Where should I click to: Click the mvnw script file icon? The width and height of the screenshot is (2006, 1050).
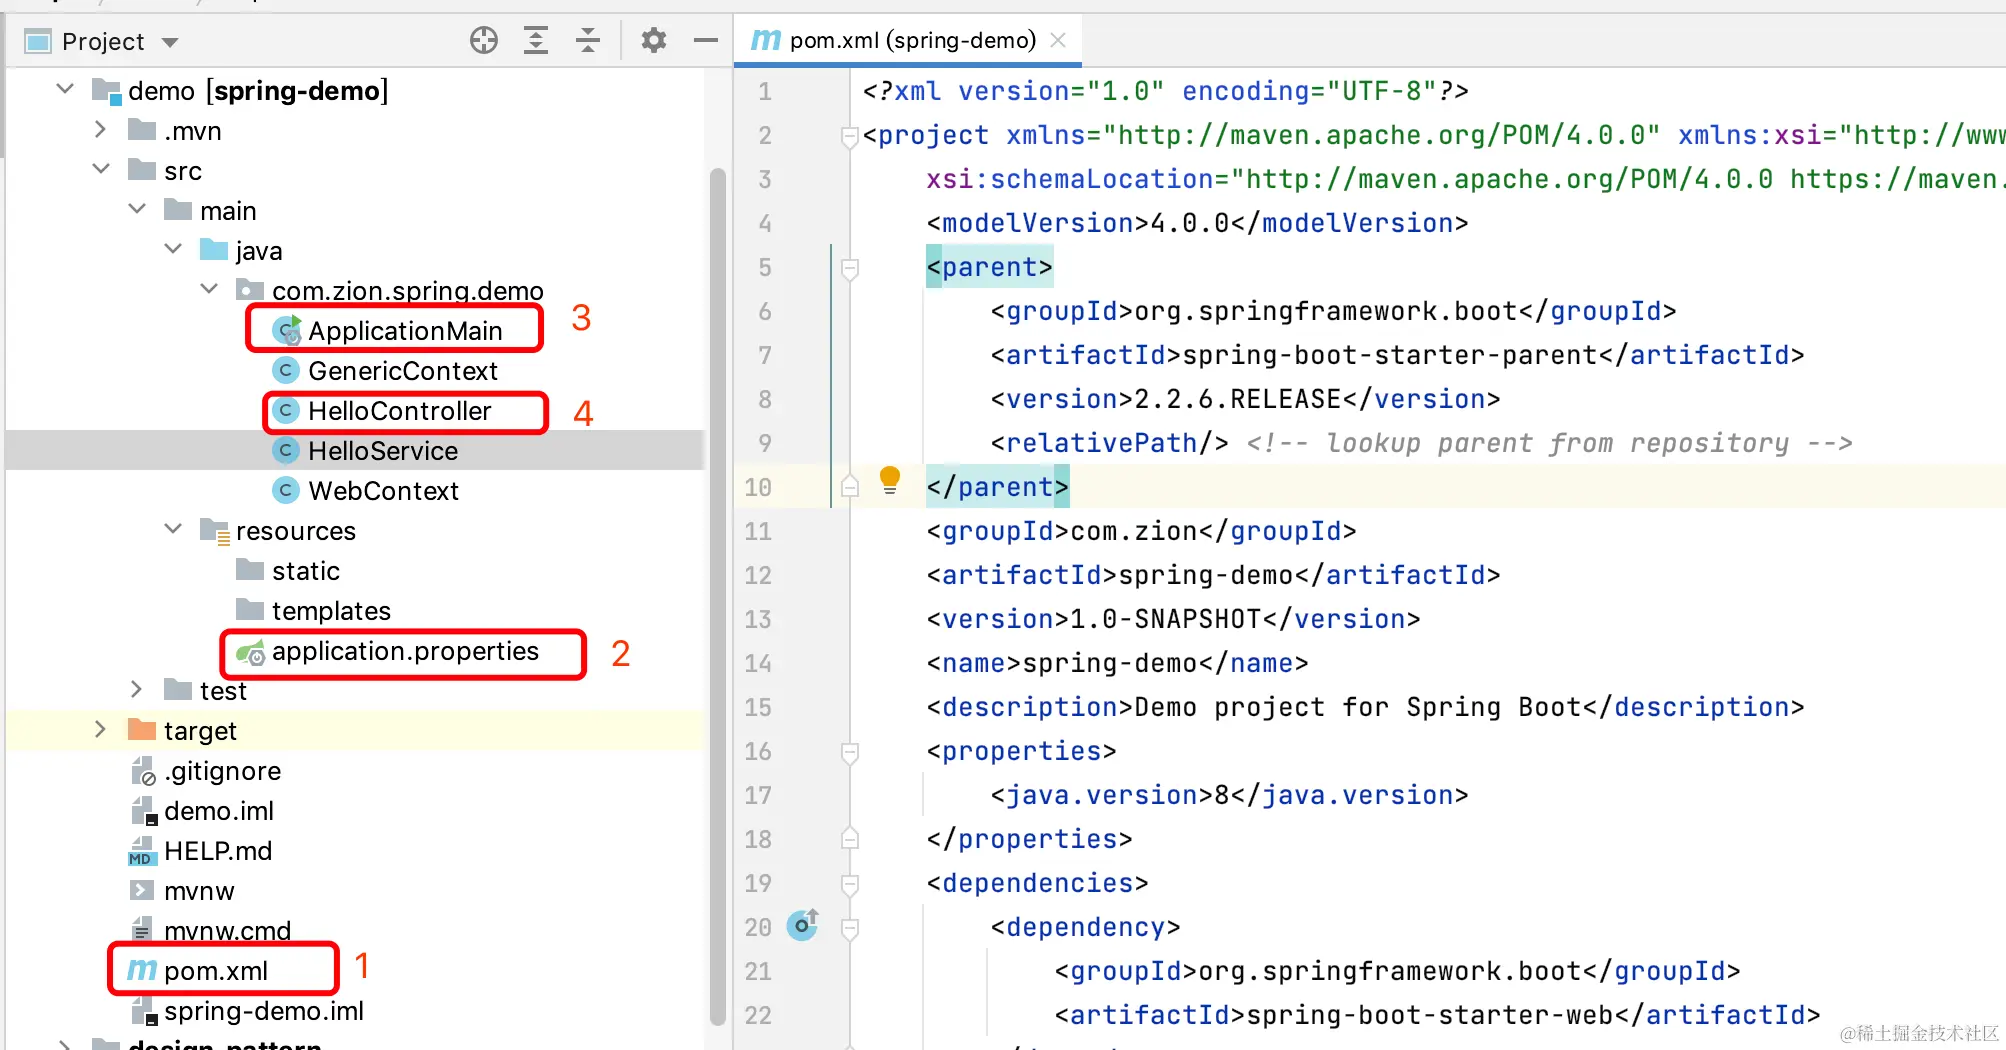pyautogui.click(x=142, y=890)
